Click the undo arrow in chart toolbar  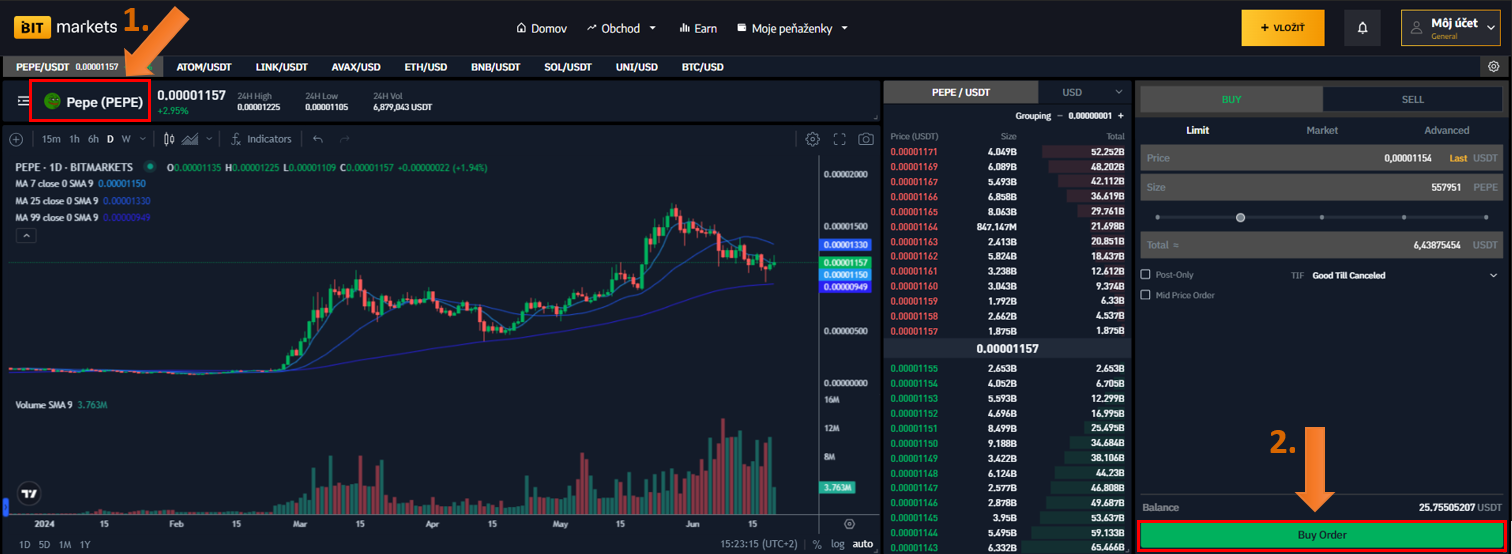(318, 139)
